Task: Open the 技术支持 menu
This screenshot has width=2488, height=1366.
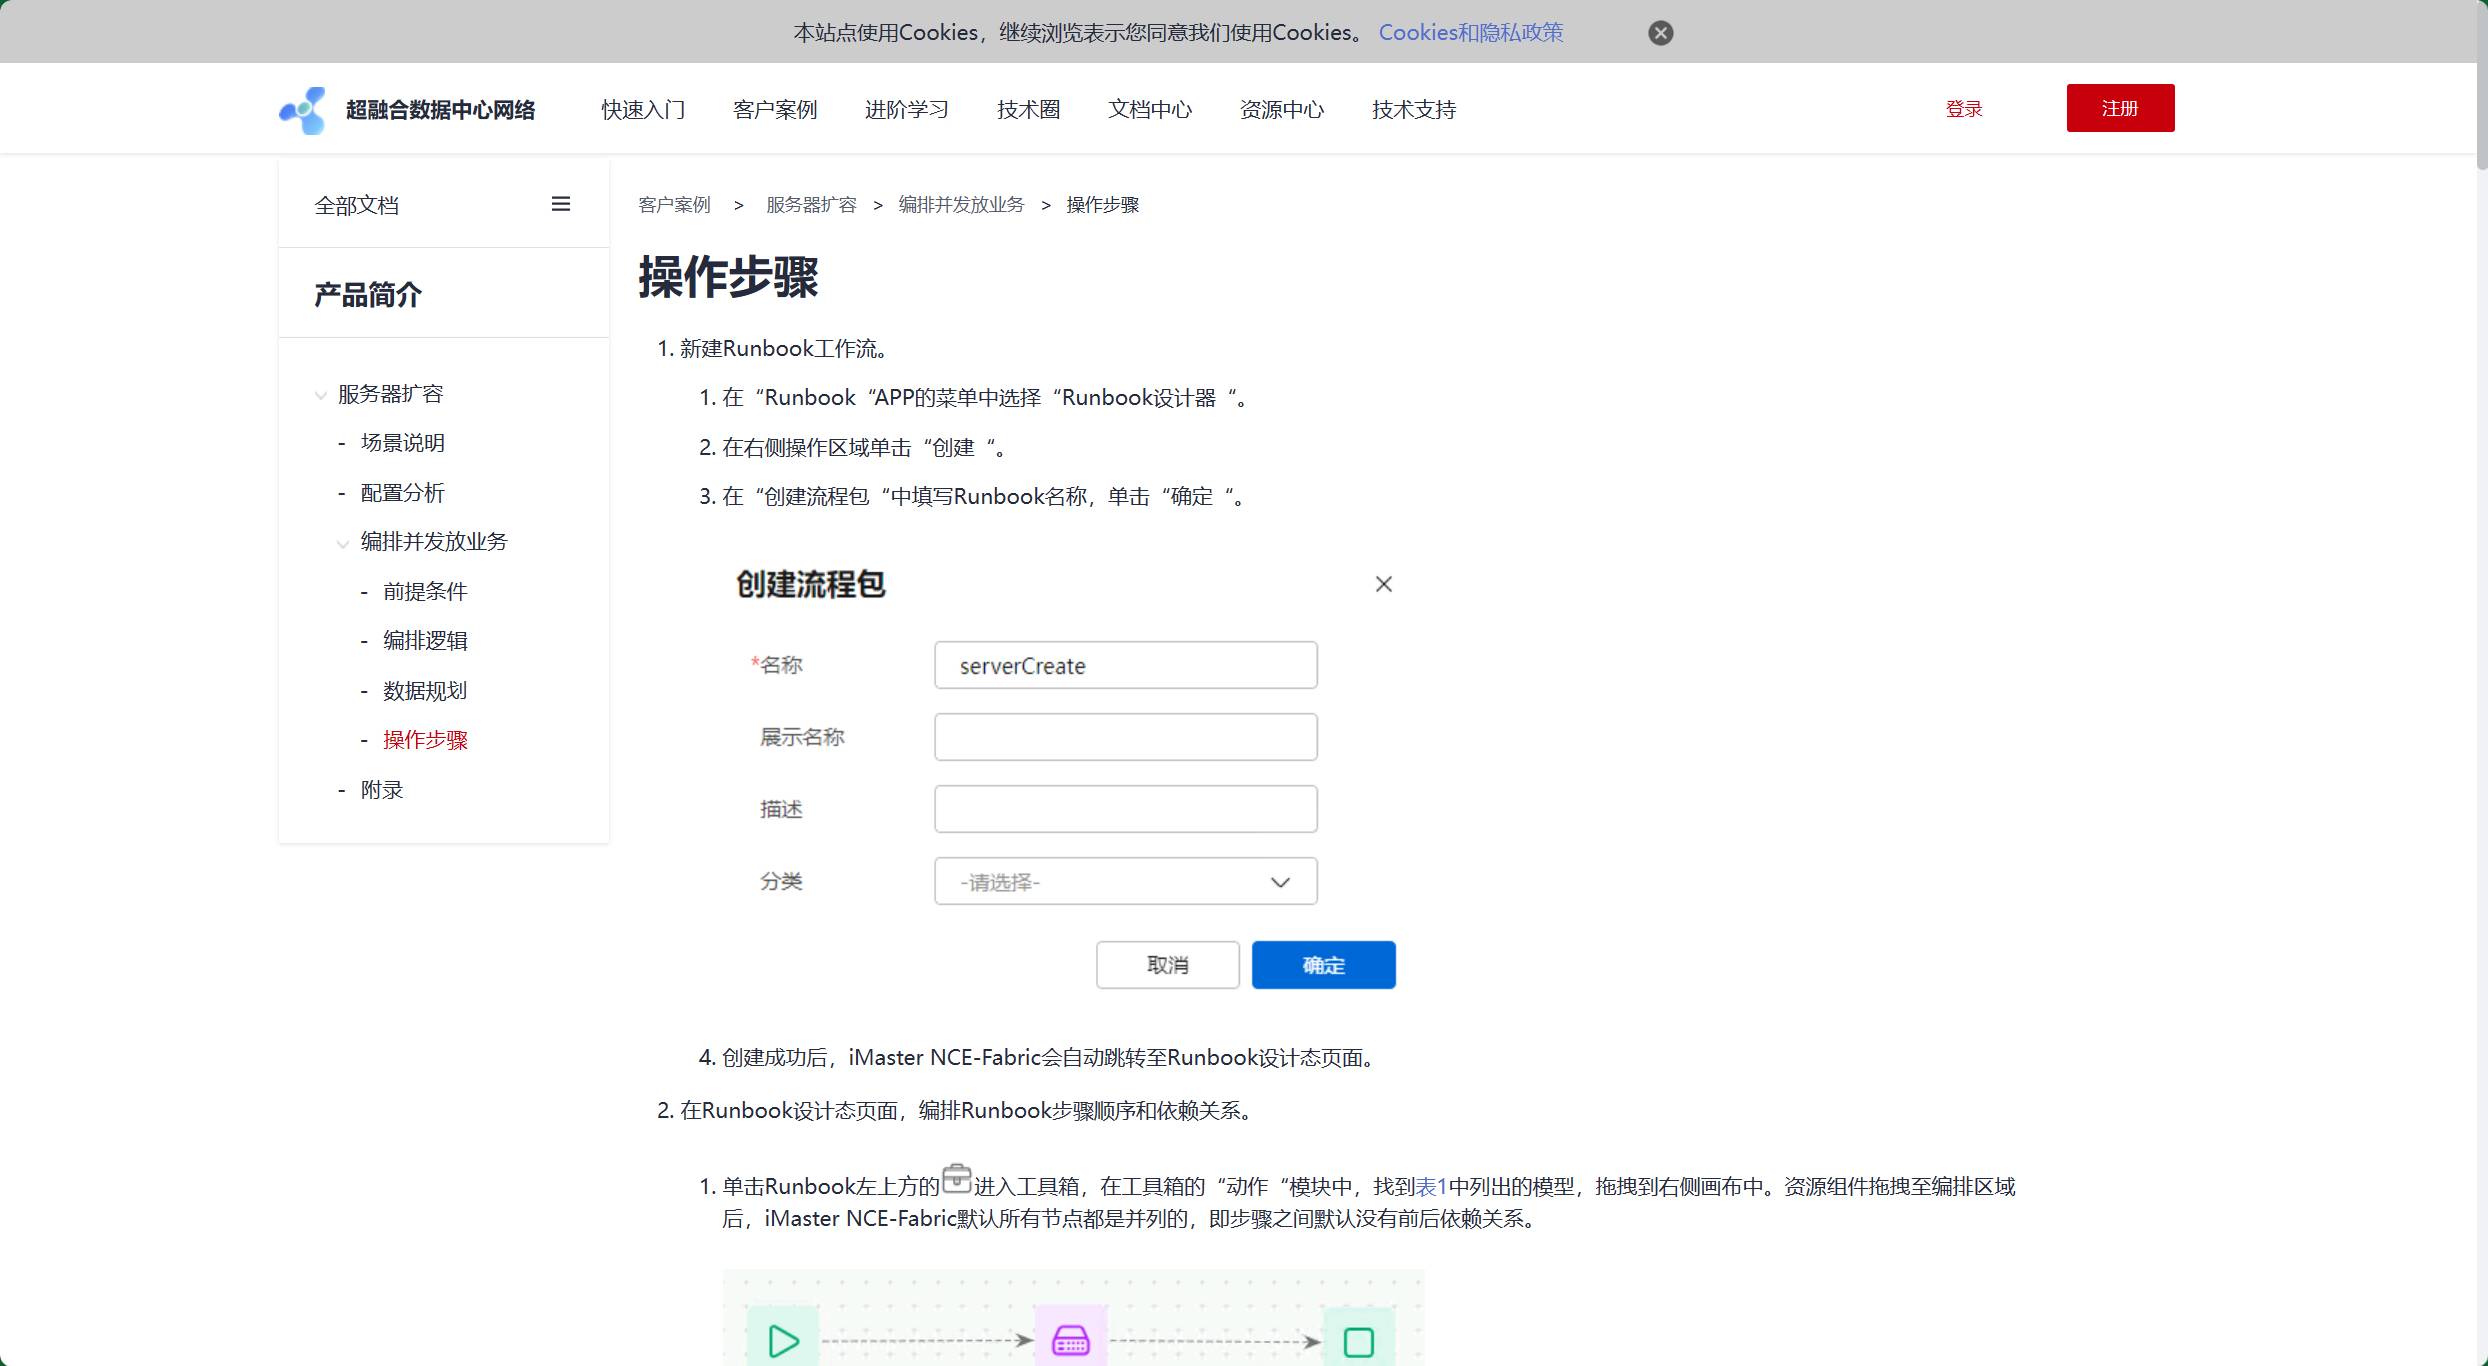Action: coord(1414,110)
